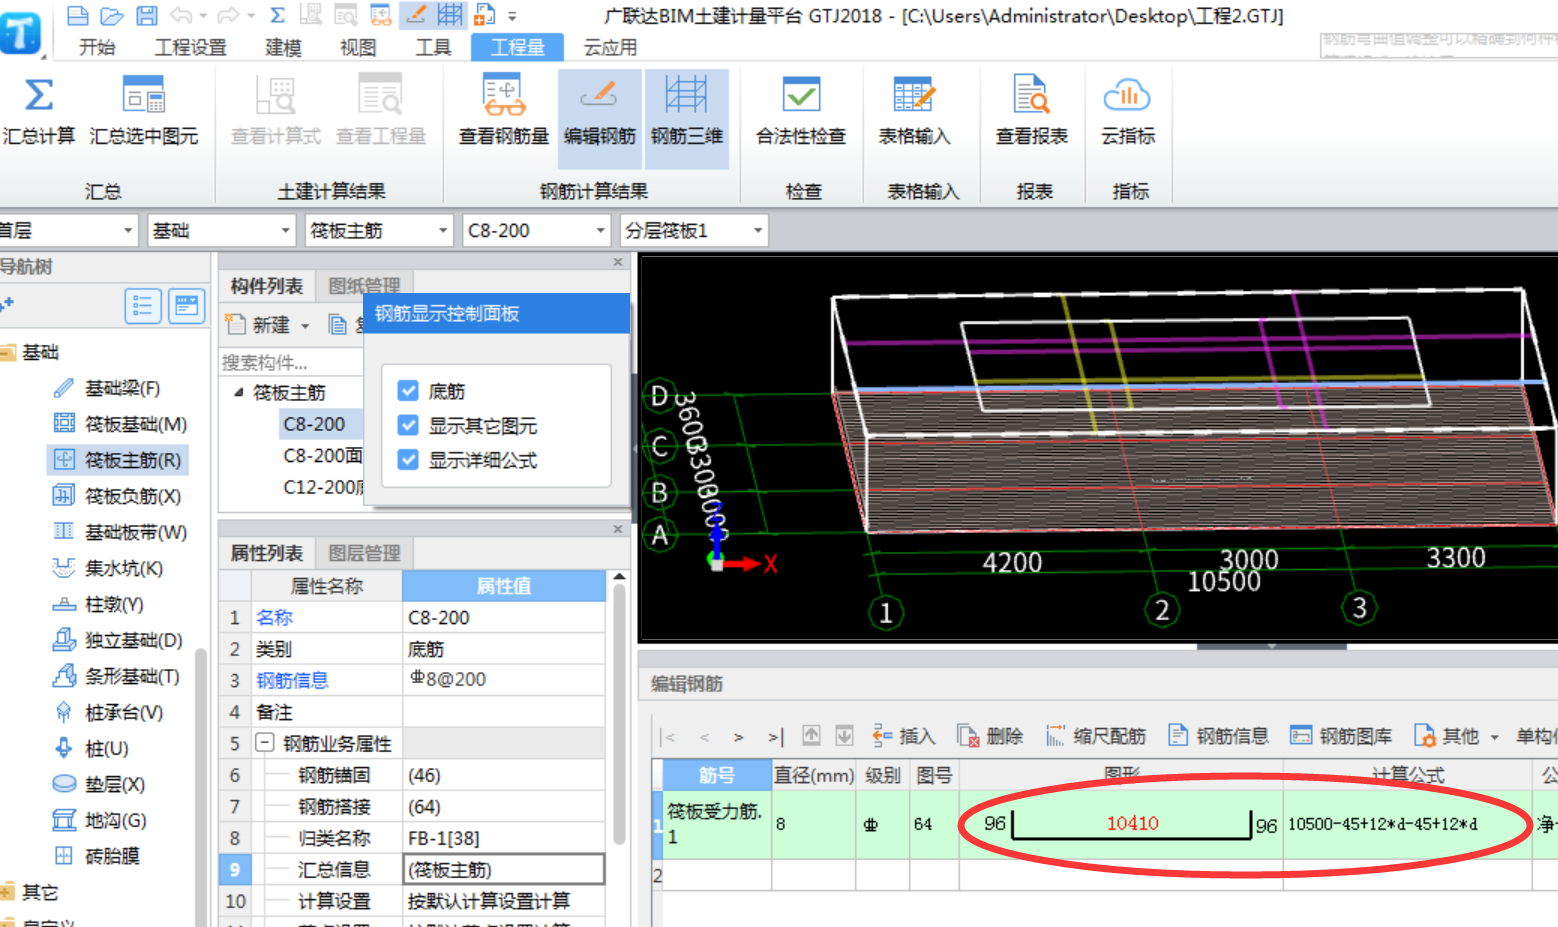The image size is (1558, 927).
Task: Uncheck 显示详细公式 checkbox
Action: (408, 459)
